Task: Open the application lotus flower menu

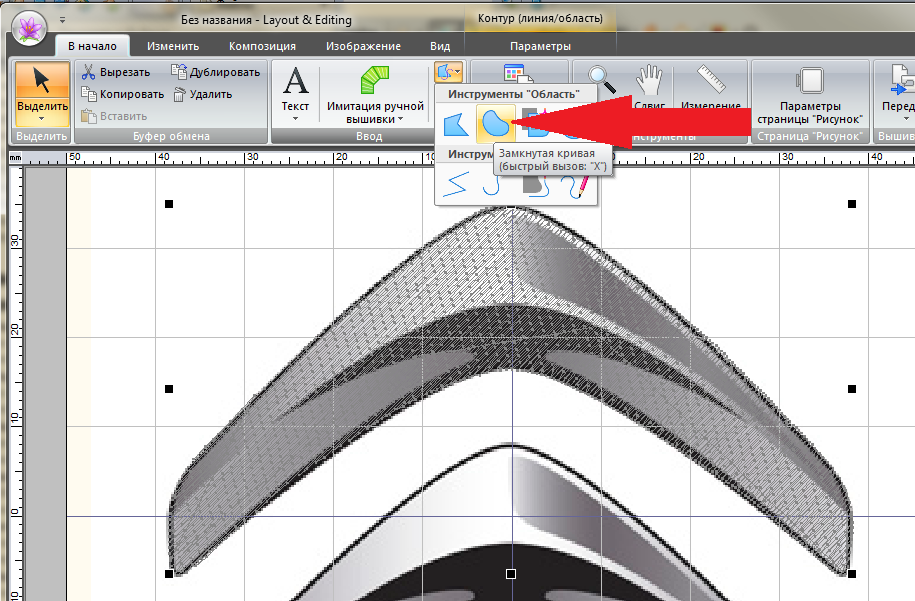Action: [31, 26]
